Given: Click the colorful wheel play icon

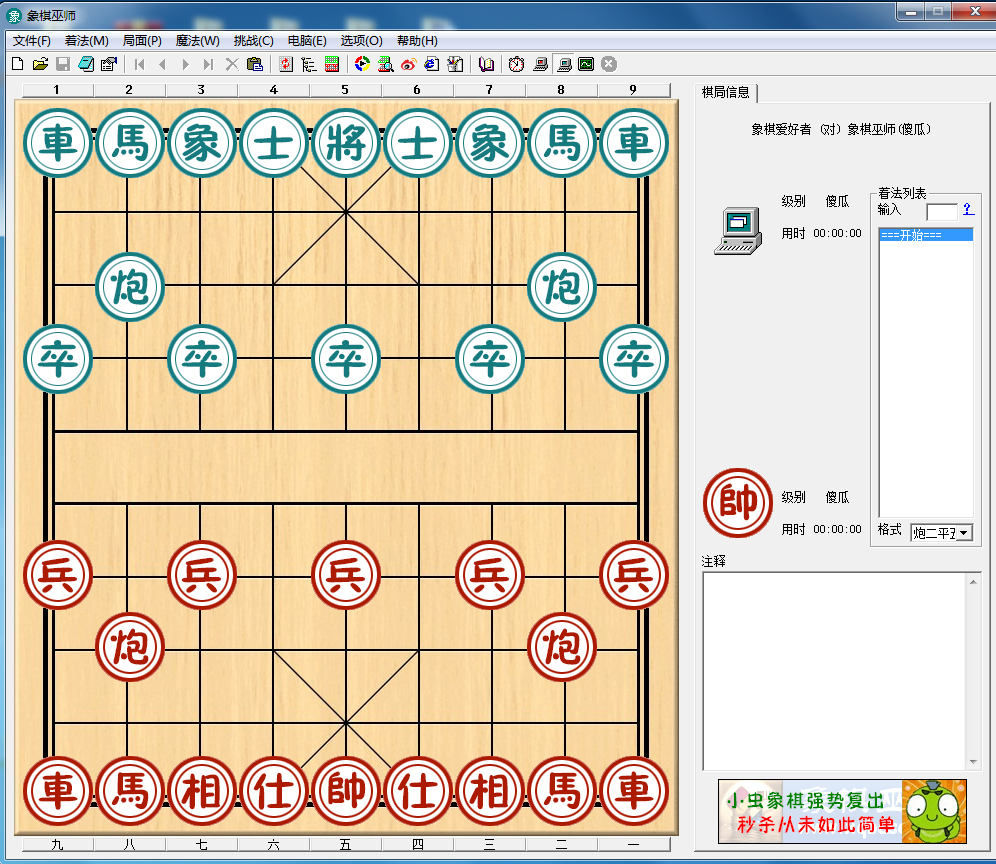Looking at the screenshot, I should (363, 64).
